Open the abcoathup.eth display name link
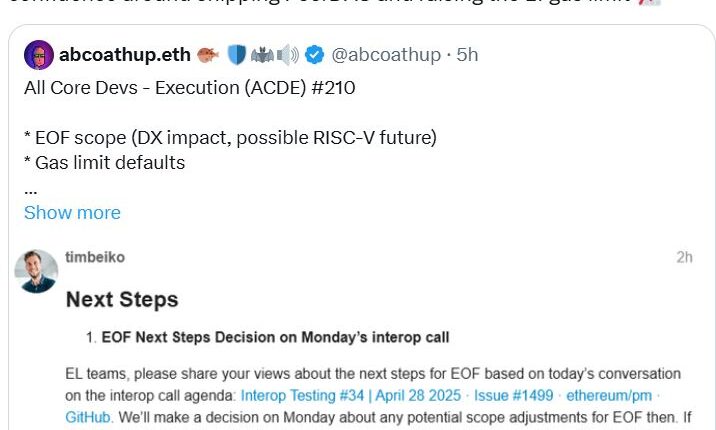The width and height of the screenshot is (716, 430). [124, 55]
